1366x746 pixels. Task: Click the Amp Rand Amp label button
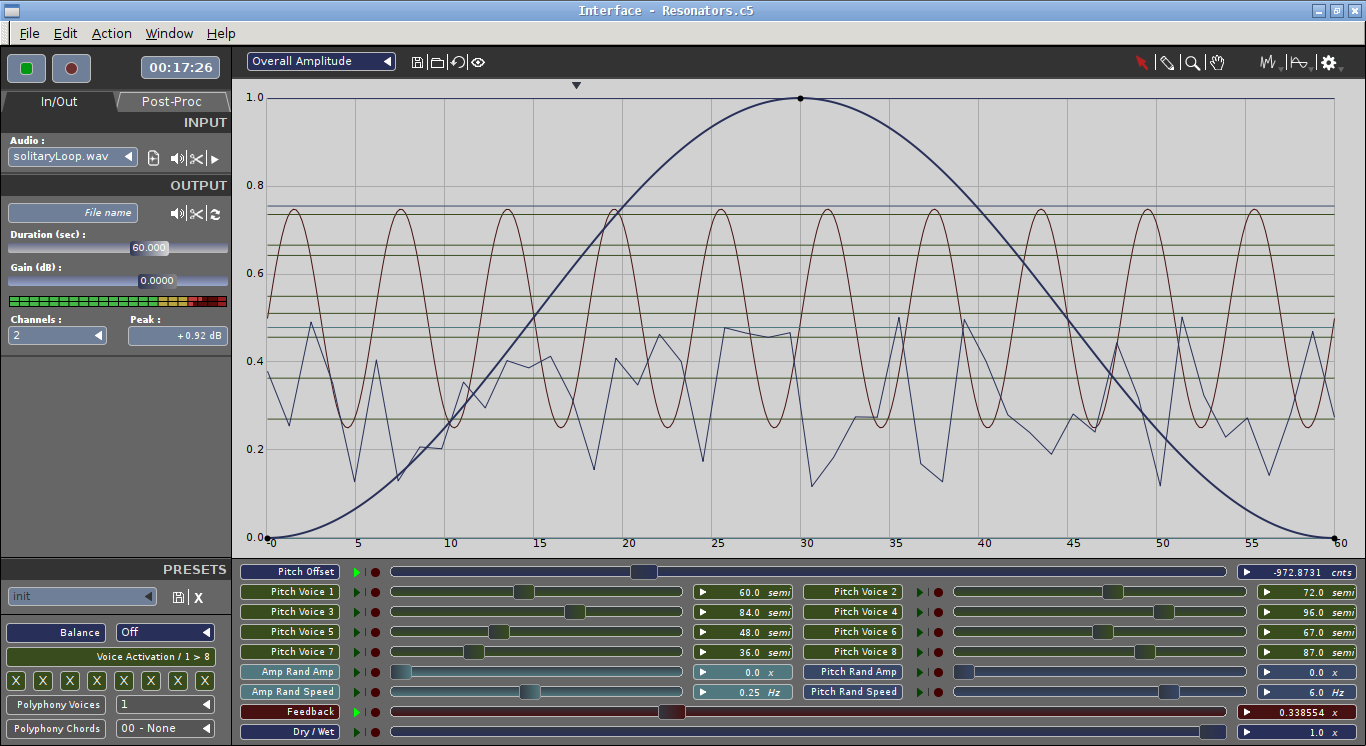coord(290,672)
